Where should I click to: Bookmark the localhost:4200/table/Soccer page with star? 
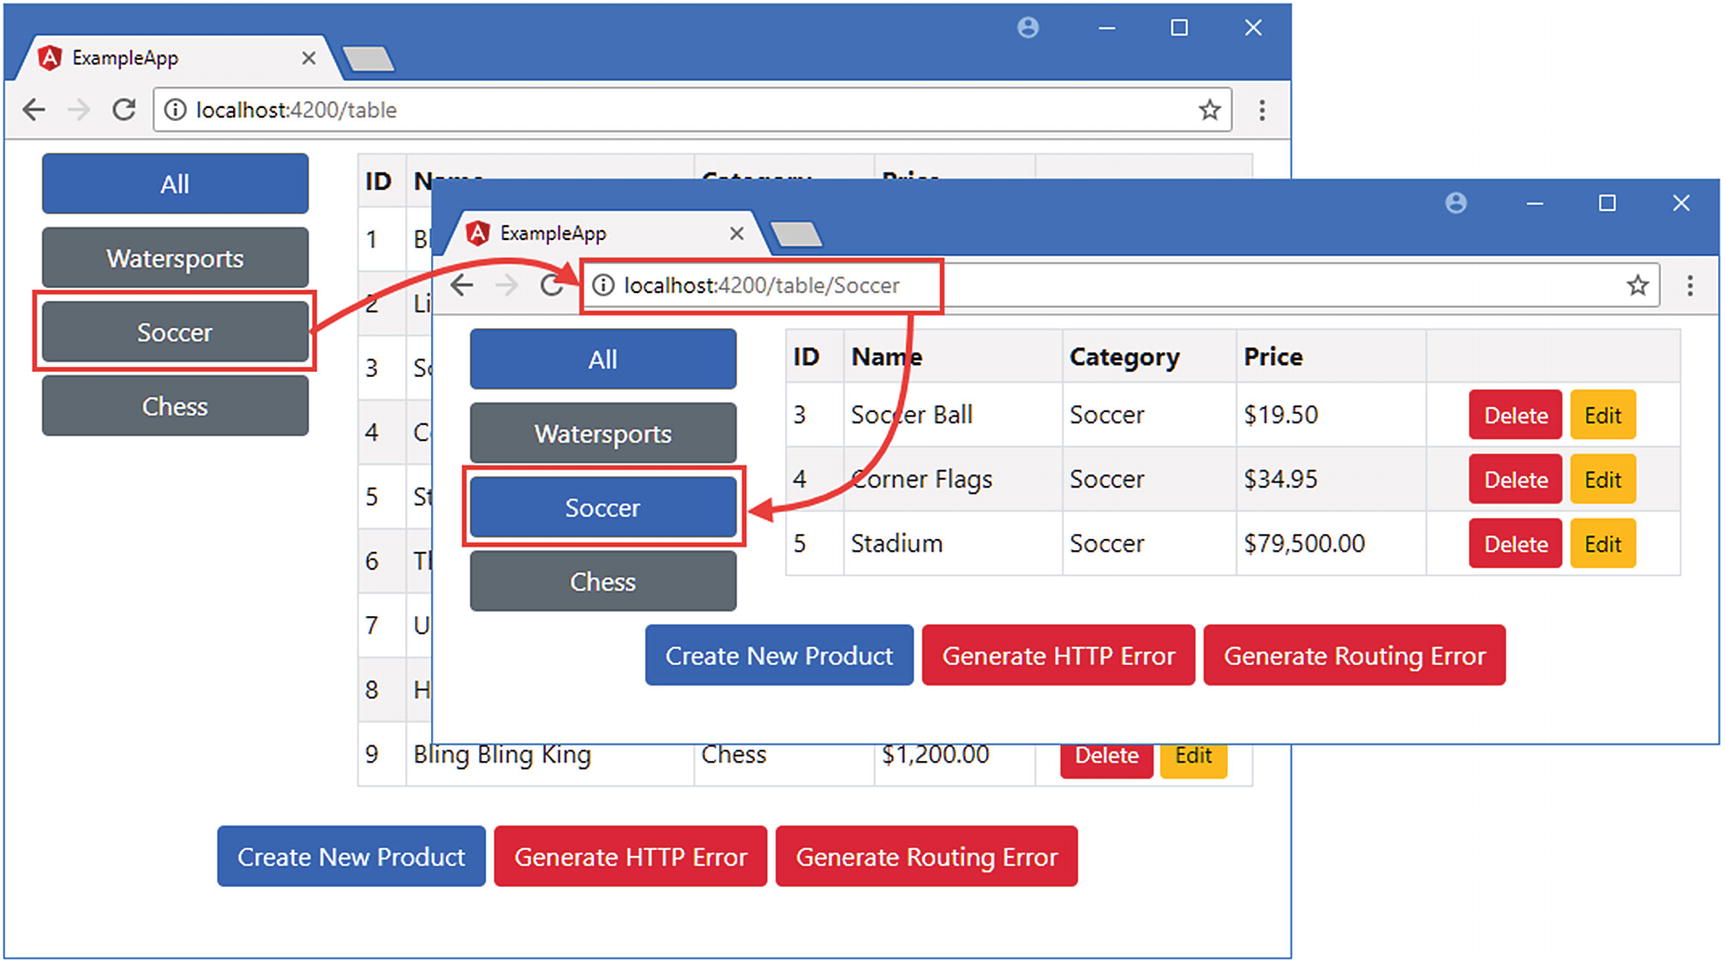1637,285
